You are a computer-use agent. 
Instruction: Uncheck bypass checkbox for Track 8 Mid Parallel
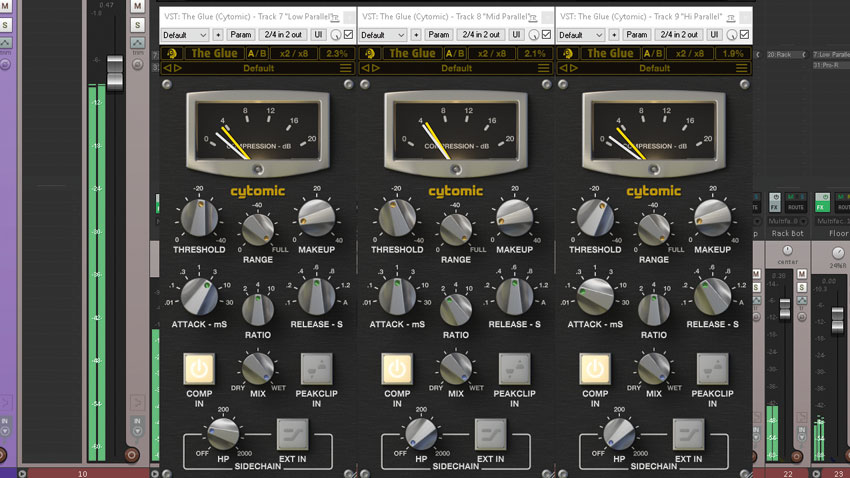(x=546, y=35)
